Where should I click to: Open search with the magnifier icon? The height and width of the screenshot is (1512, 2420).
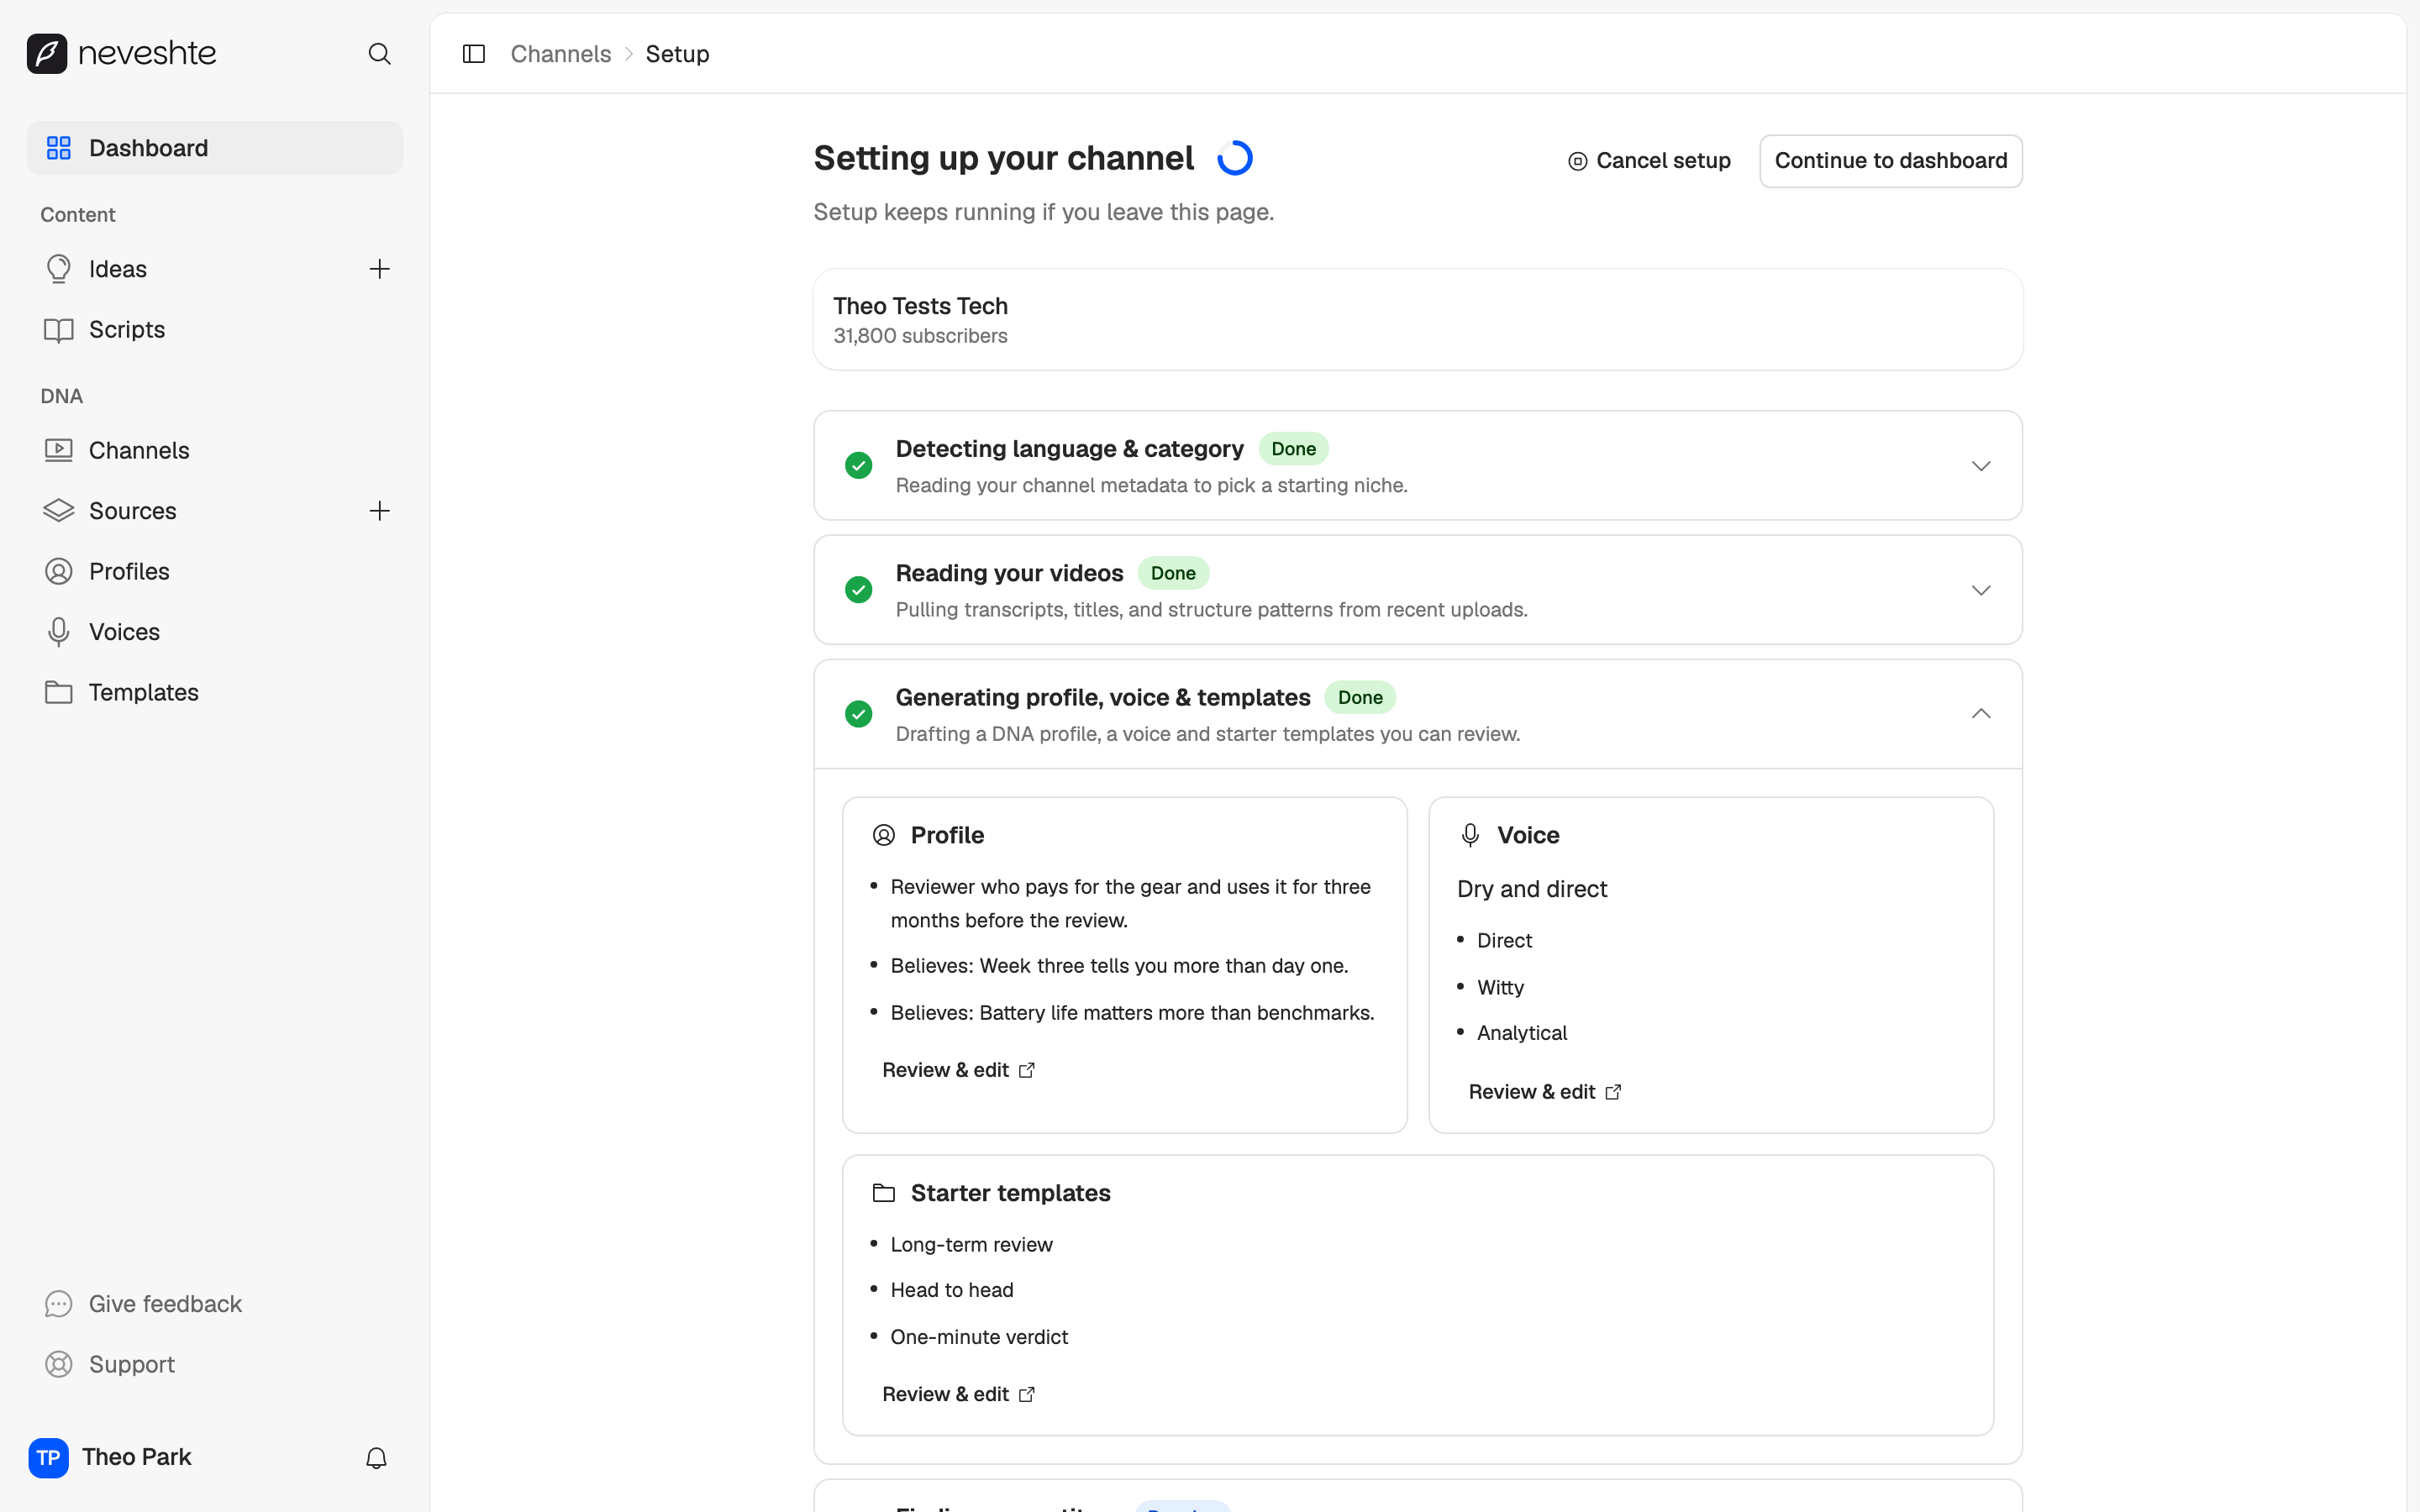[379, 54]
